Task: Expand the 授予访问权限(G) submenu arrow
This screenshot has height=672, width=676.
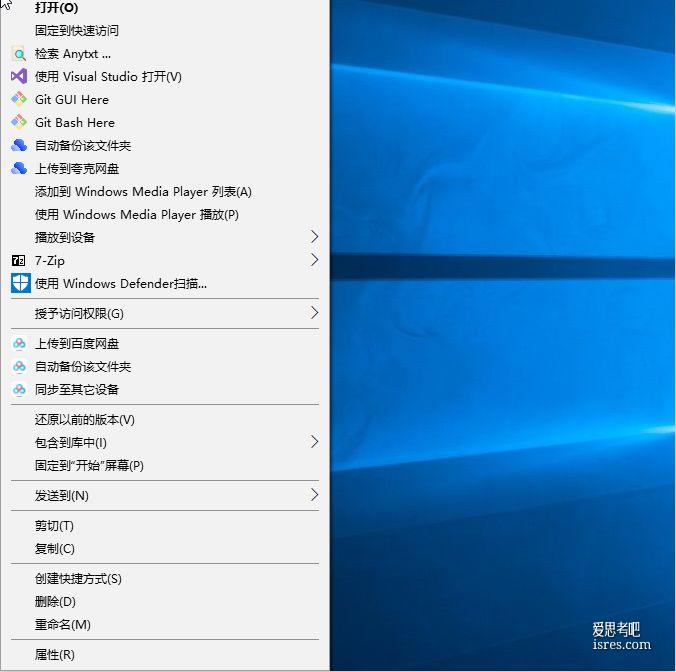Action: tap(314, 313)
